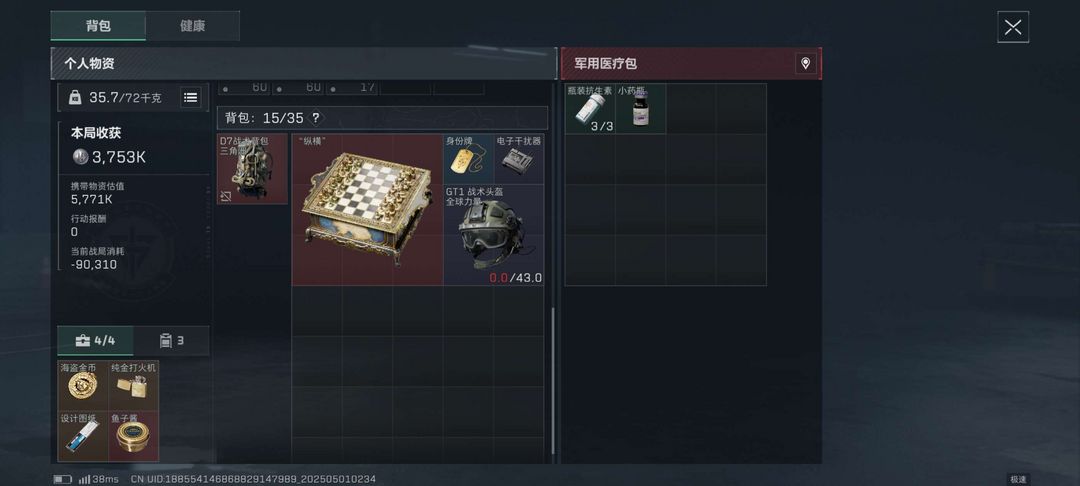Switch to the 健康 tab
1080x486 pixels.
tap(193, 26)
